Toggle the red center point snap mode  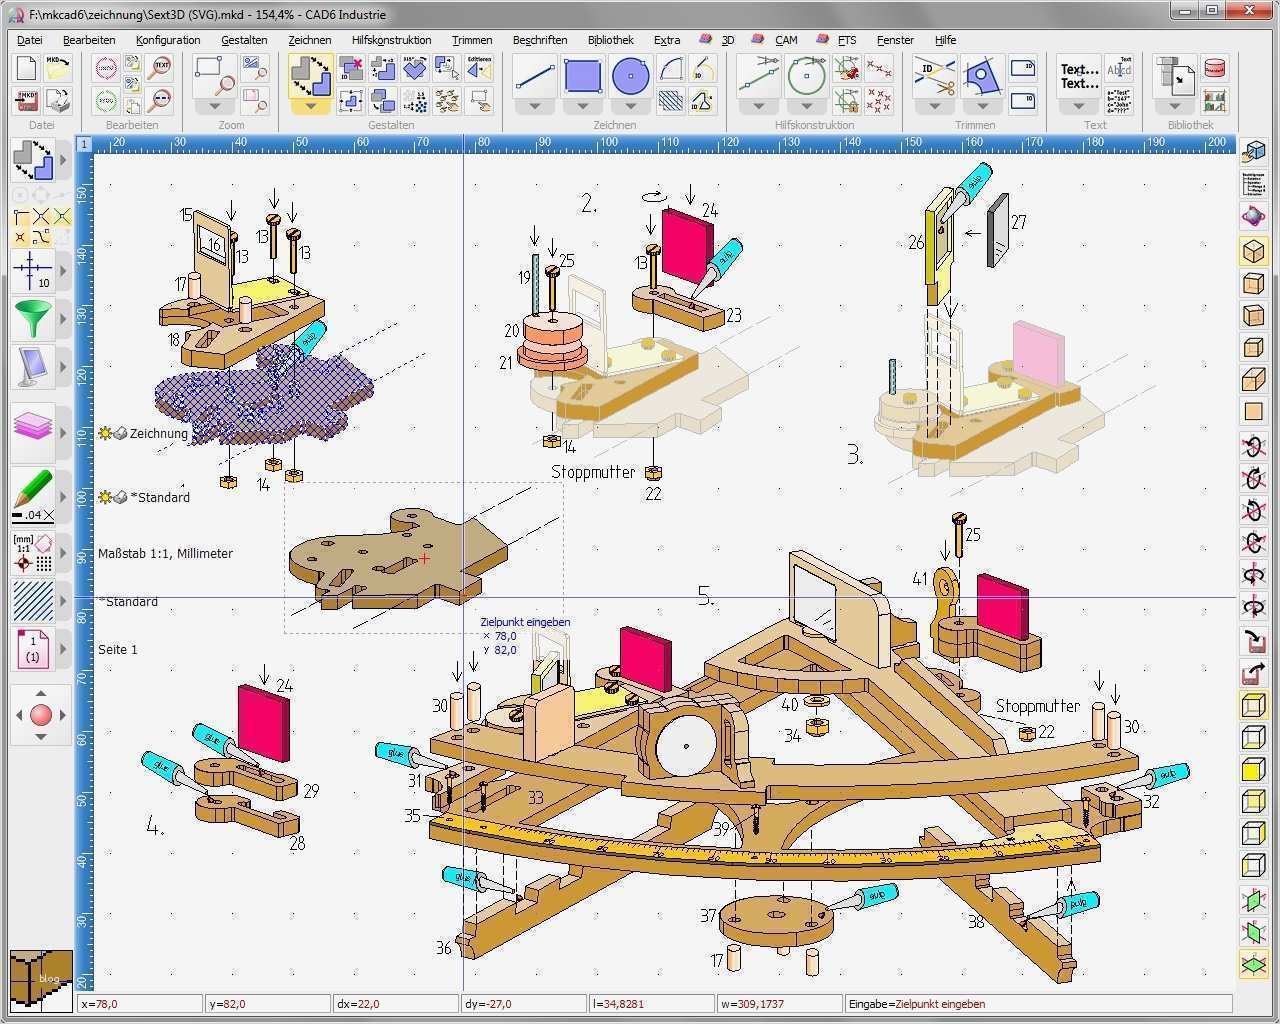pyautogui.click(x=21, y=237)
